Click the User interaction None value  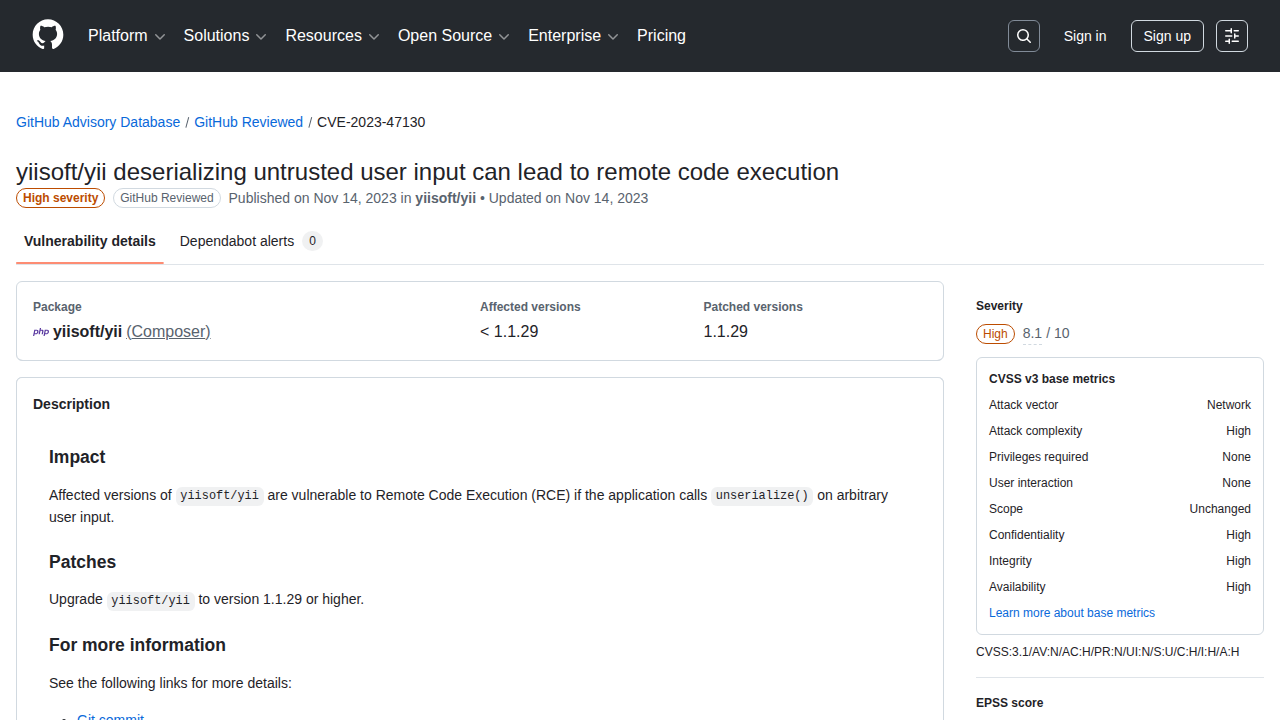point(1236,483)
